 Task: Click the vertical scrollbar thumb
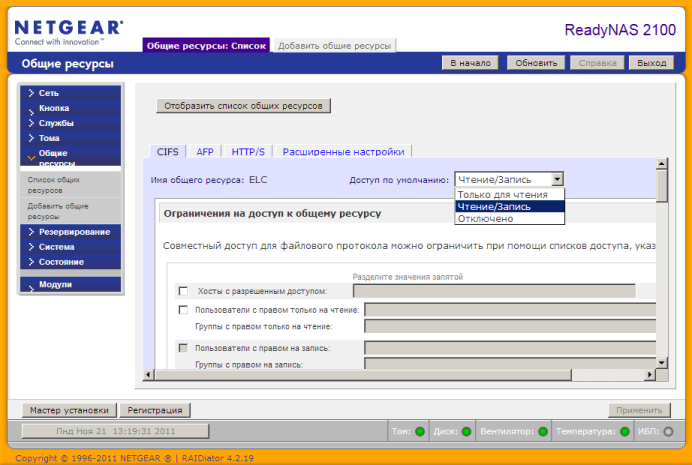[662, 186]
